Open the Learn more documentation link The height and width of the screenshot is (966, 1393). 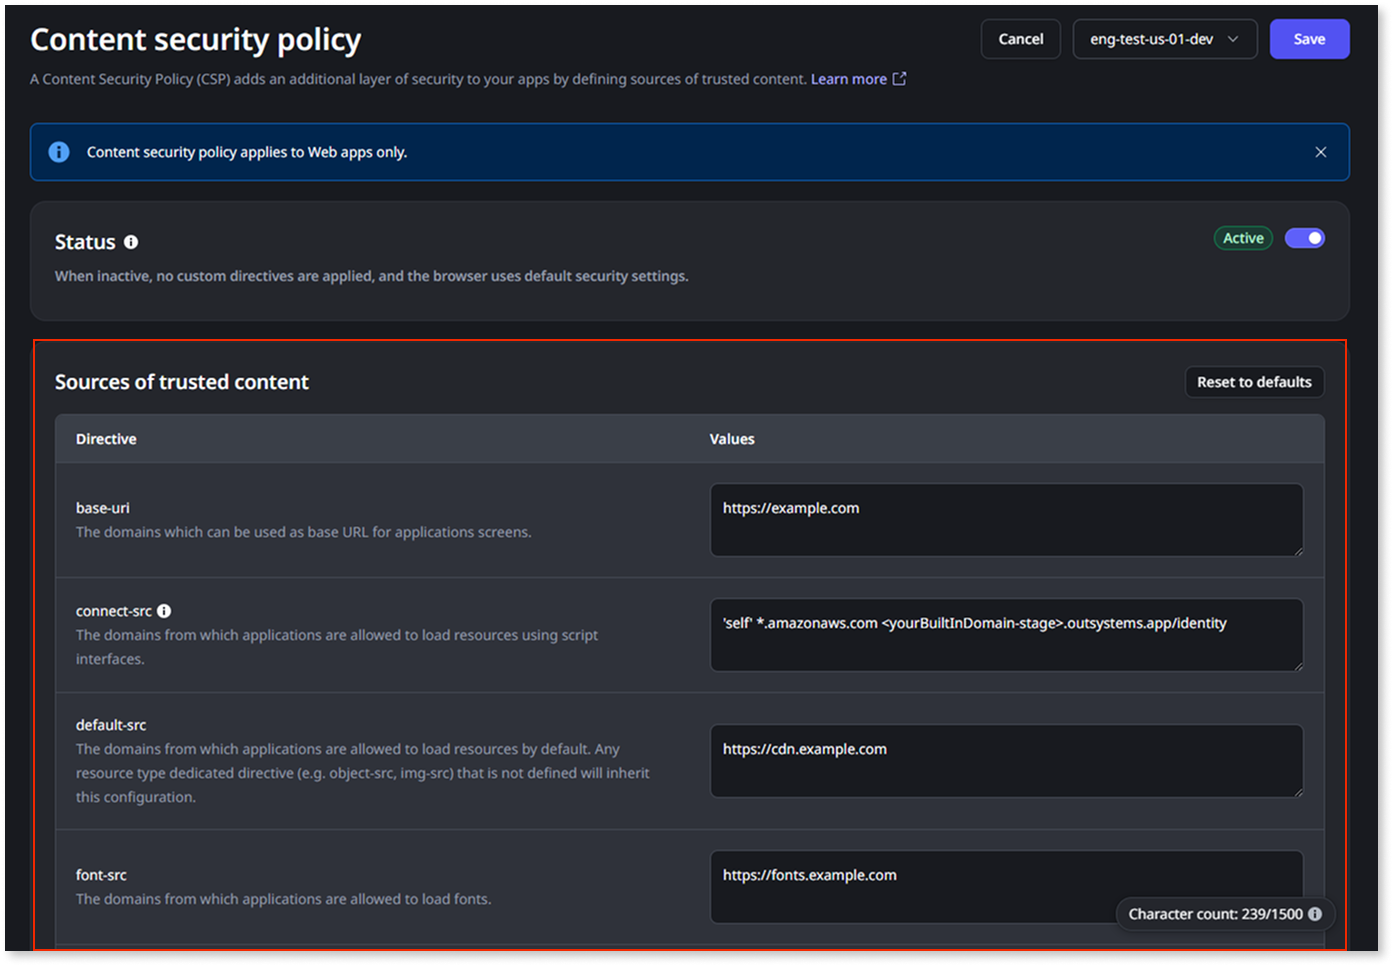coord(848,78)
